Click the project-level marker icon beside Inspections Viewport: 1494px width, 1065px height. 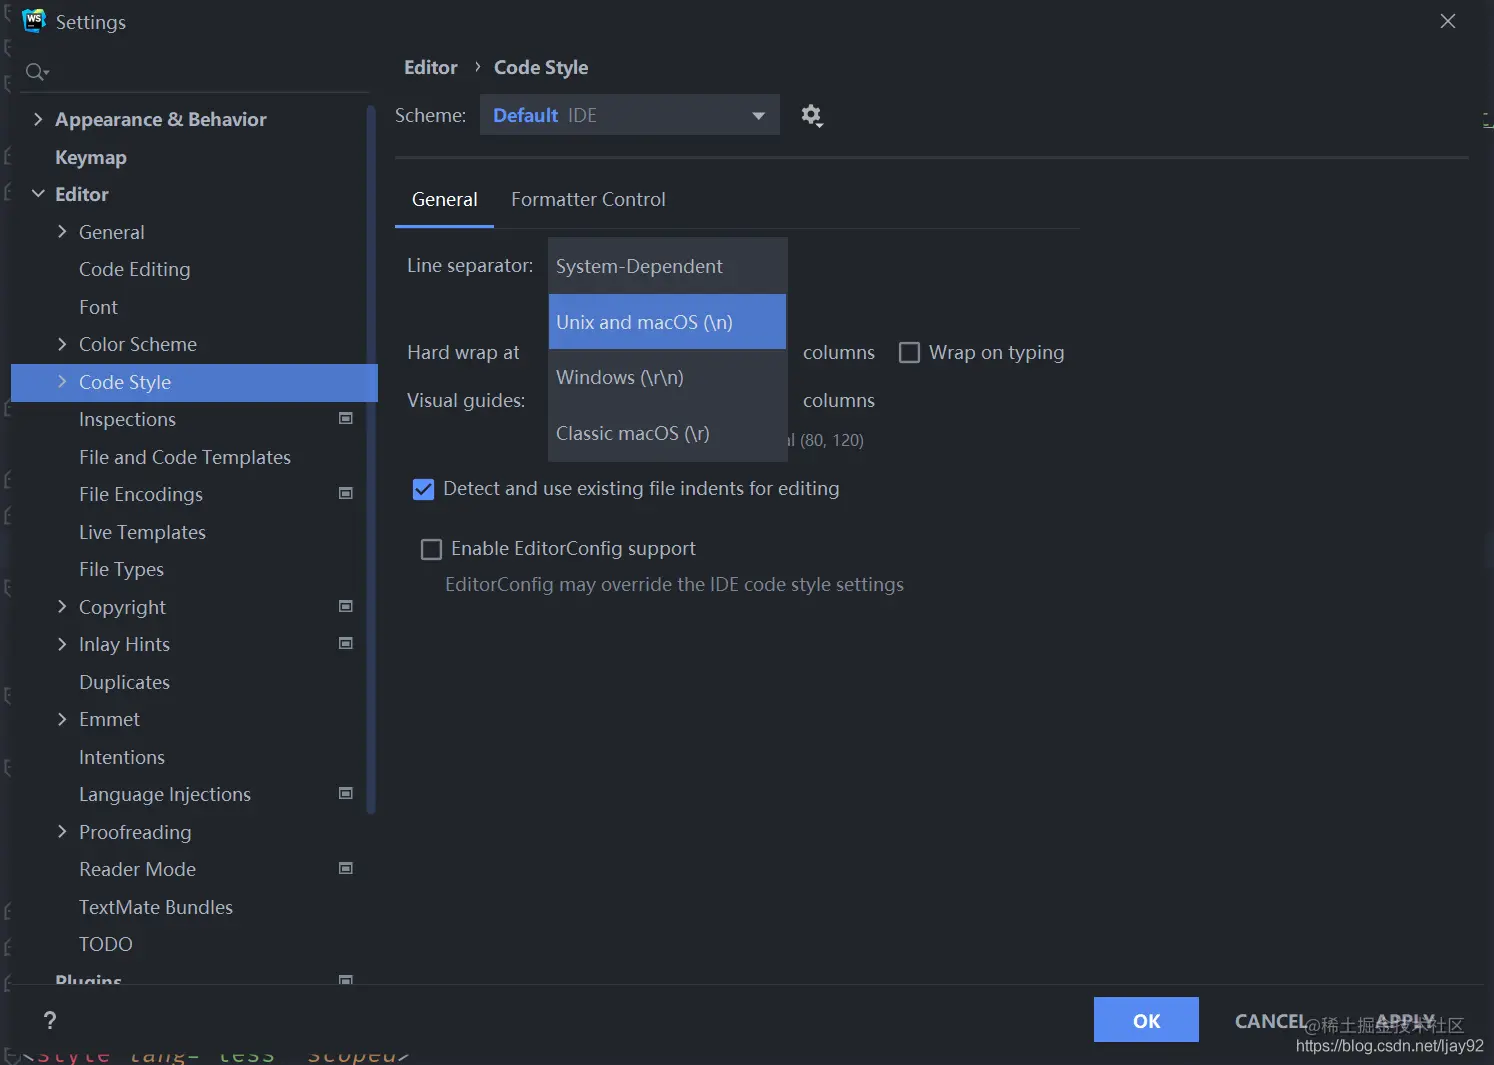pos(346,419)
